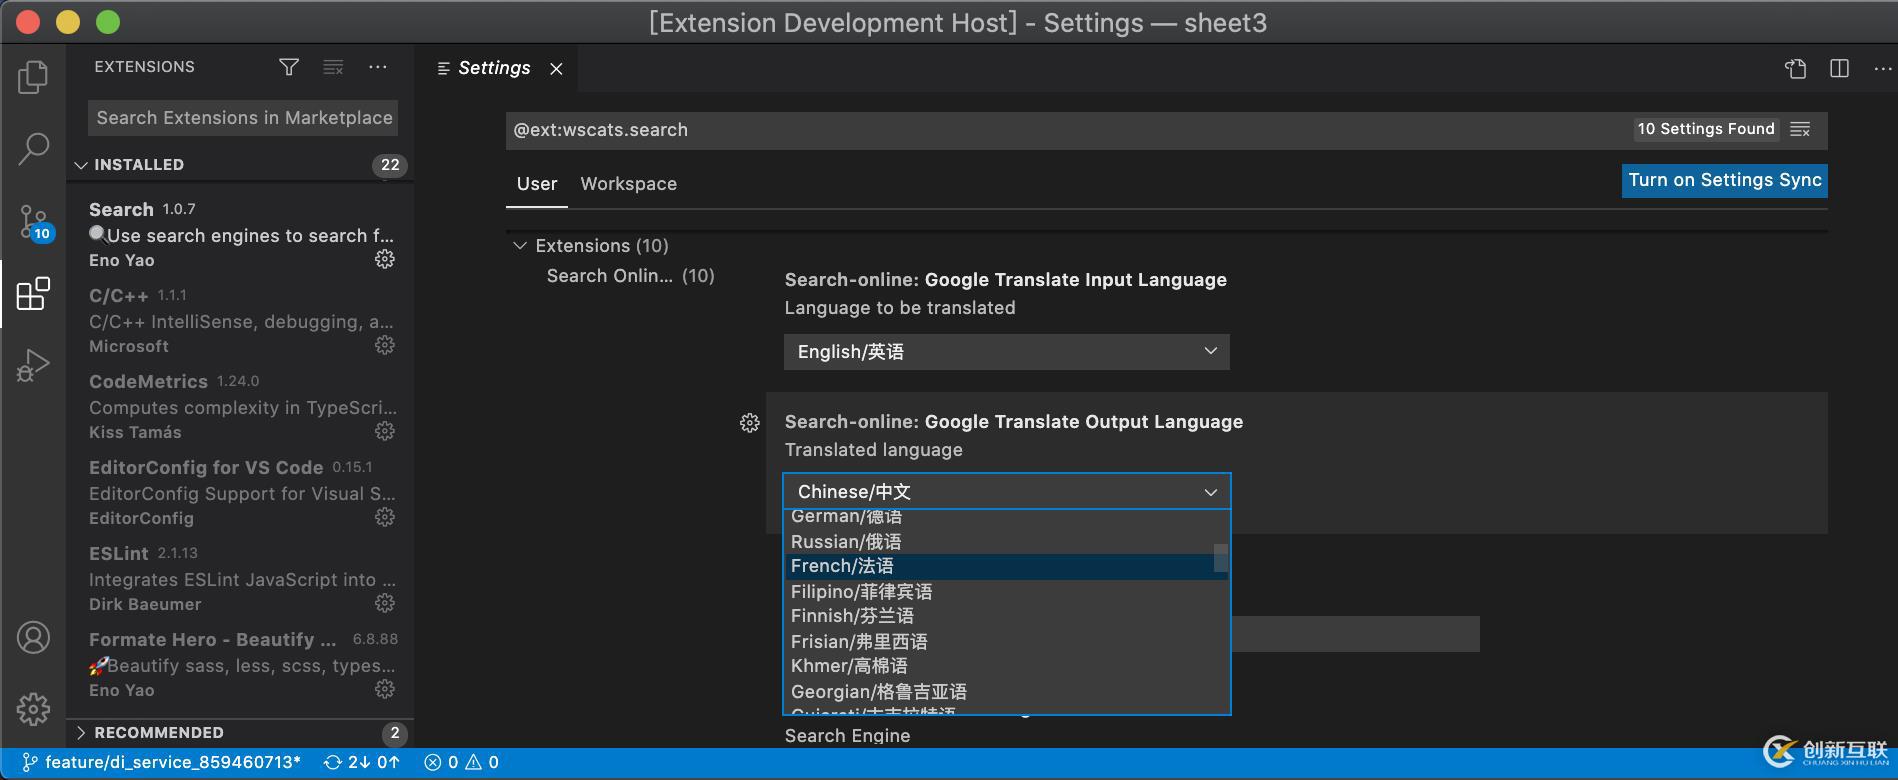Manage the C/C++ extension via its gear
Image resolution: width=1898 pixels, height=780 pixels.
[385, 345]
